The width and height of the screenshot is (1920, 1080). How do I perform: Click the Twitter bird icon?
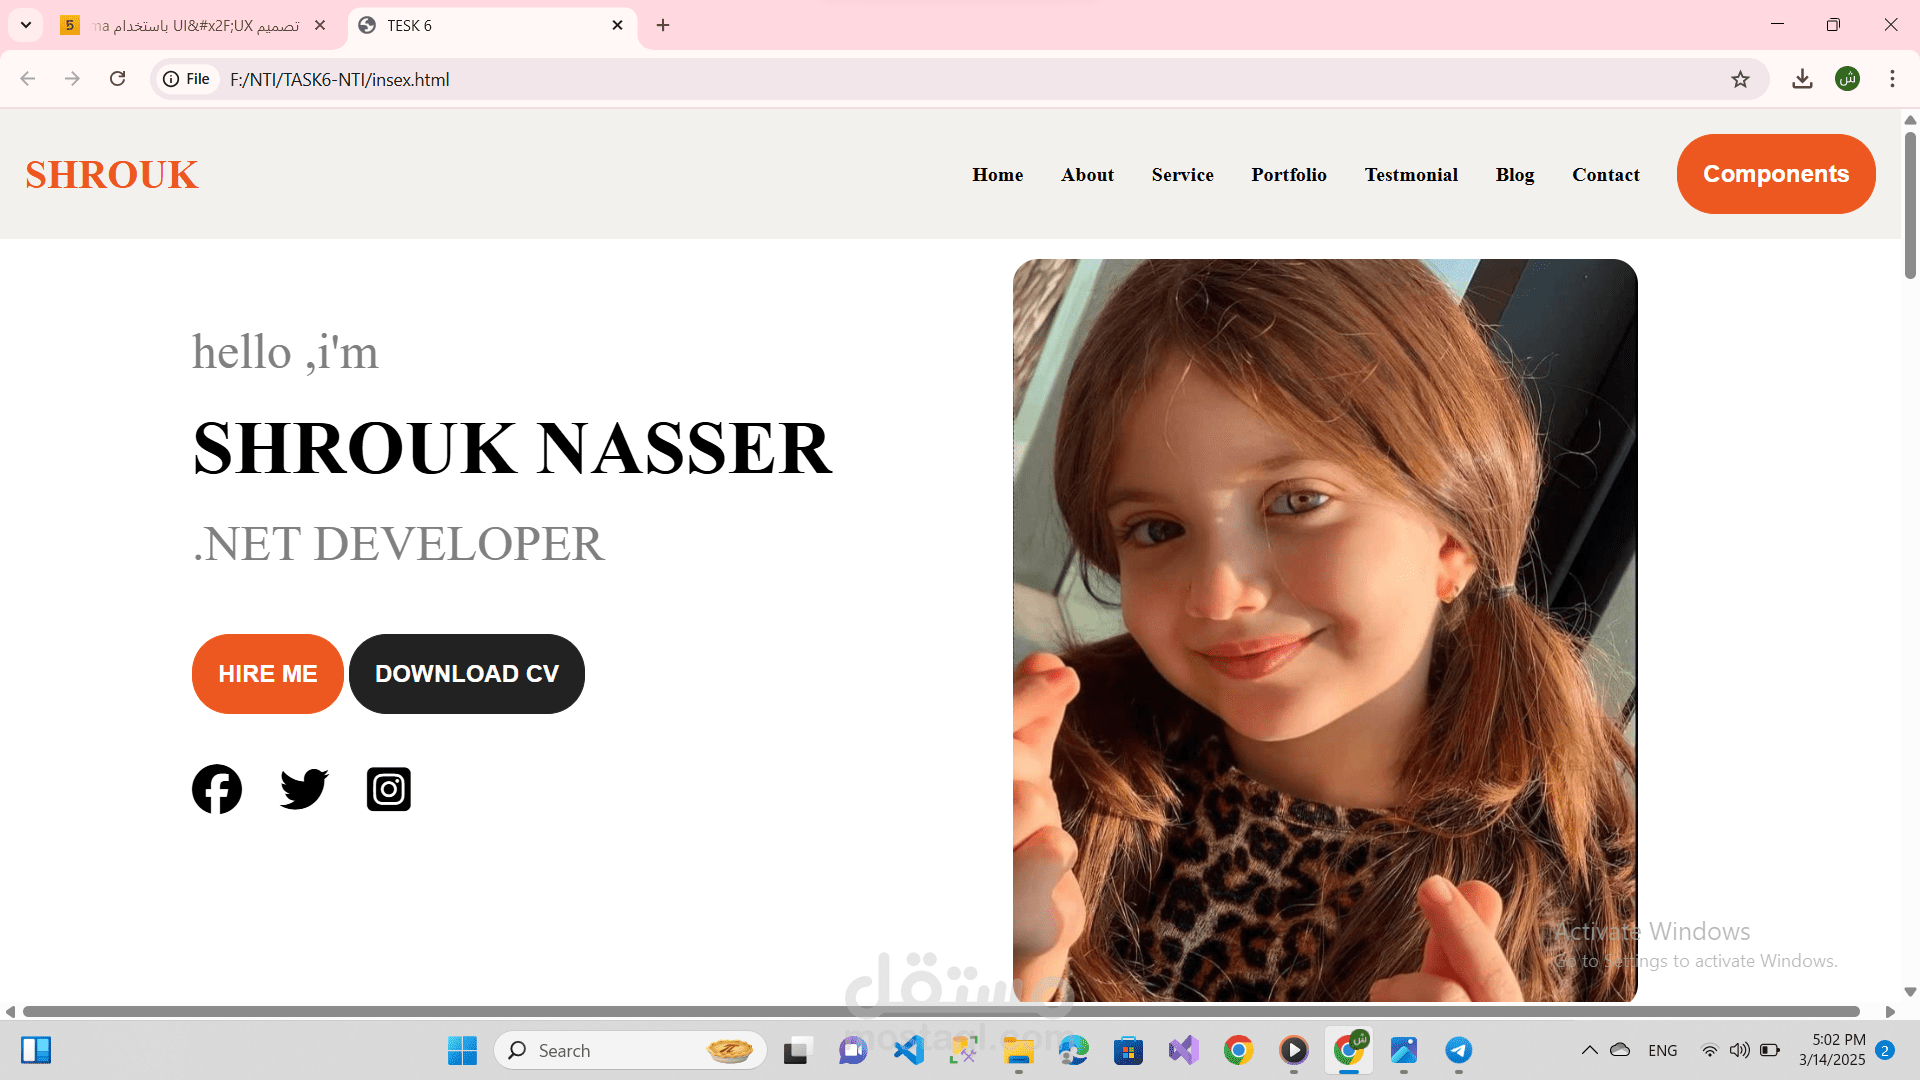coord(303,789)
